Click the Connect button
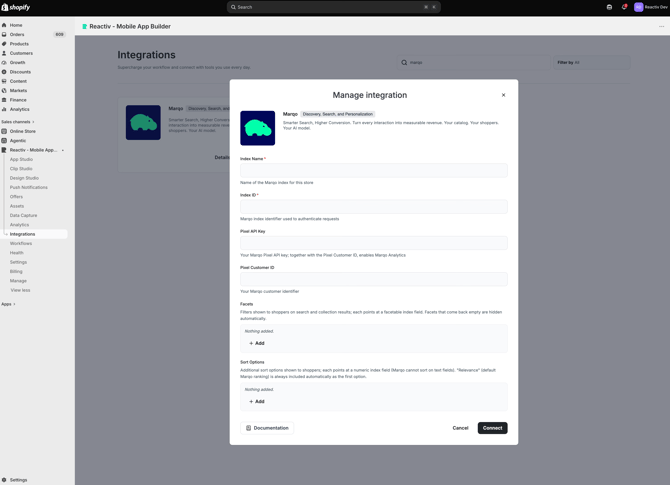The image size is (670, 485). click(x=492, y=428)
